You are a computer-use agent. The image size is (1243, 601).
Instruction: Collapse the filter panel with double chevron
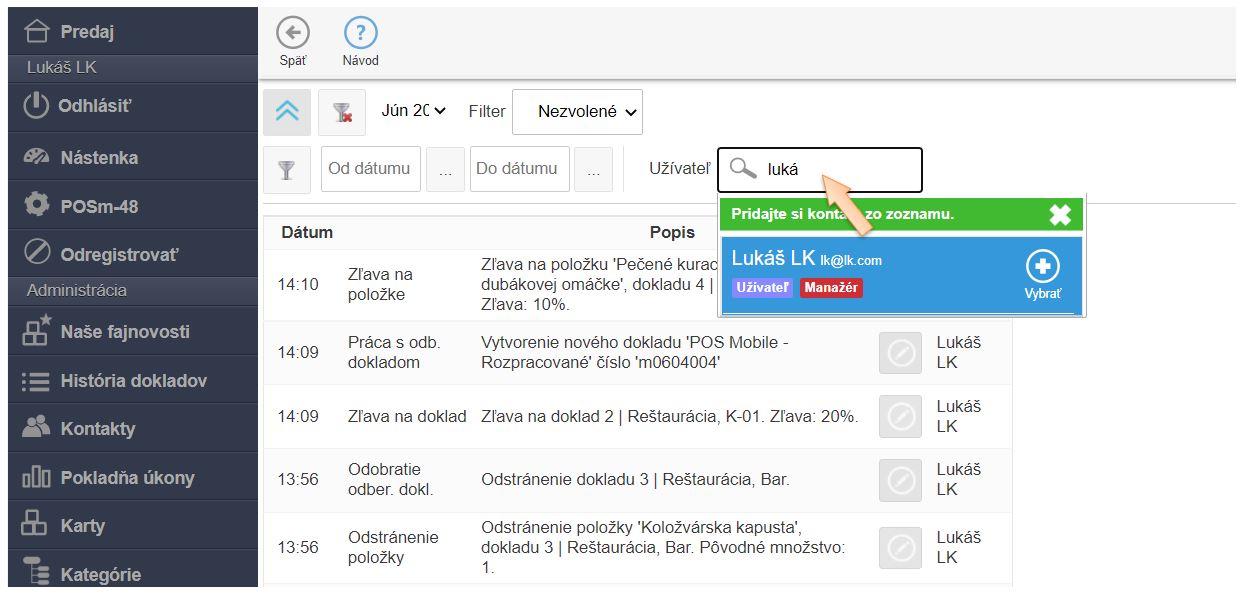(287, 112)
